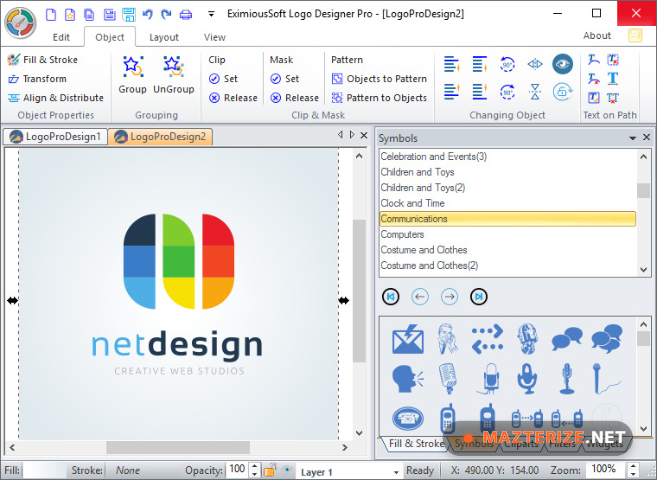
Task: Select the speaking head symbol
Action: [x=408, y=379]
